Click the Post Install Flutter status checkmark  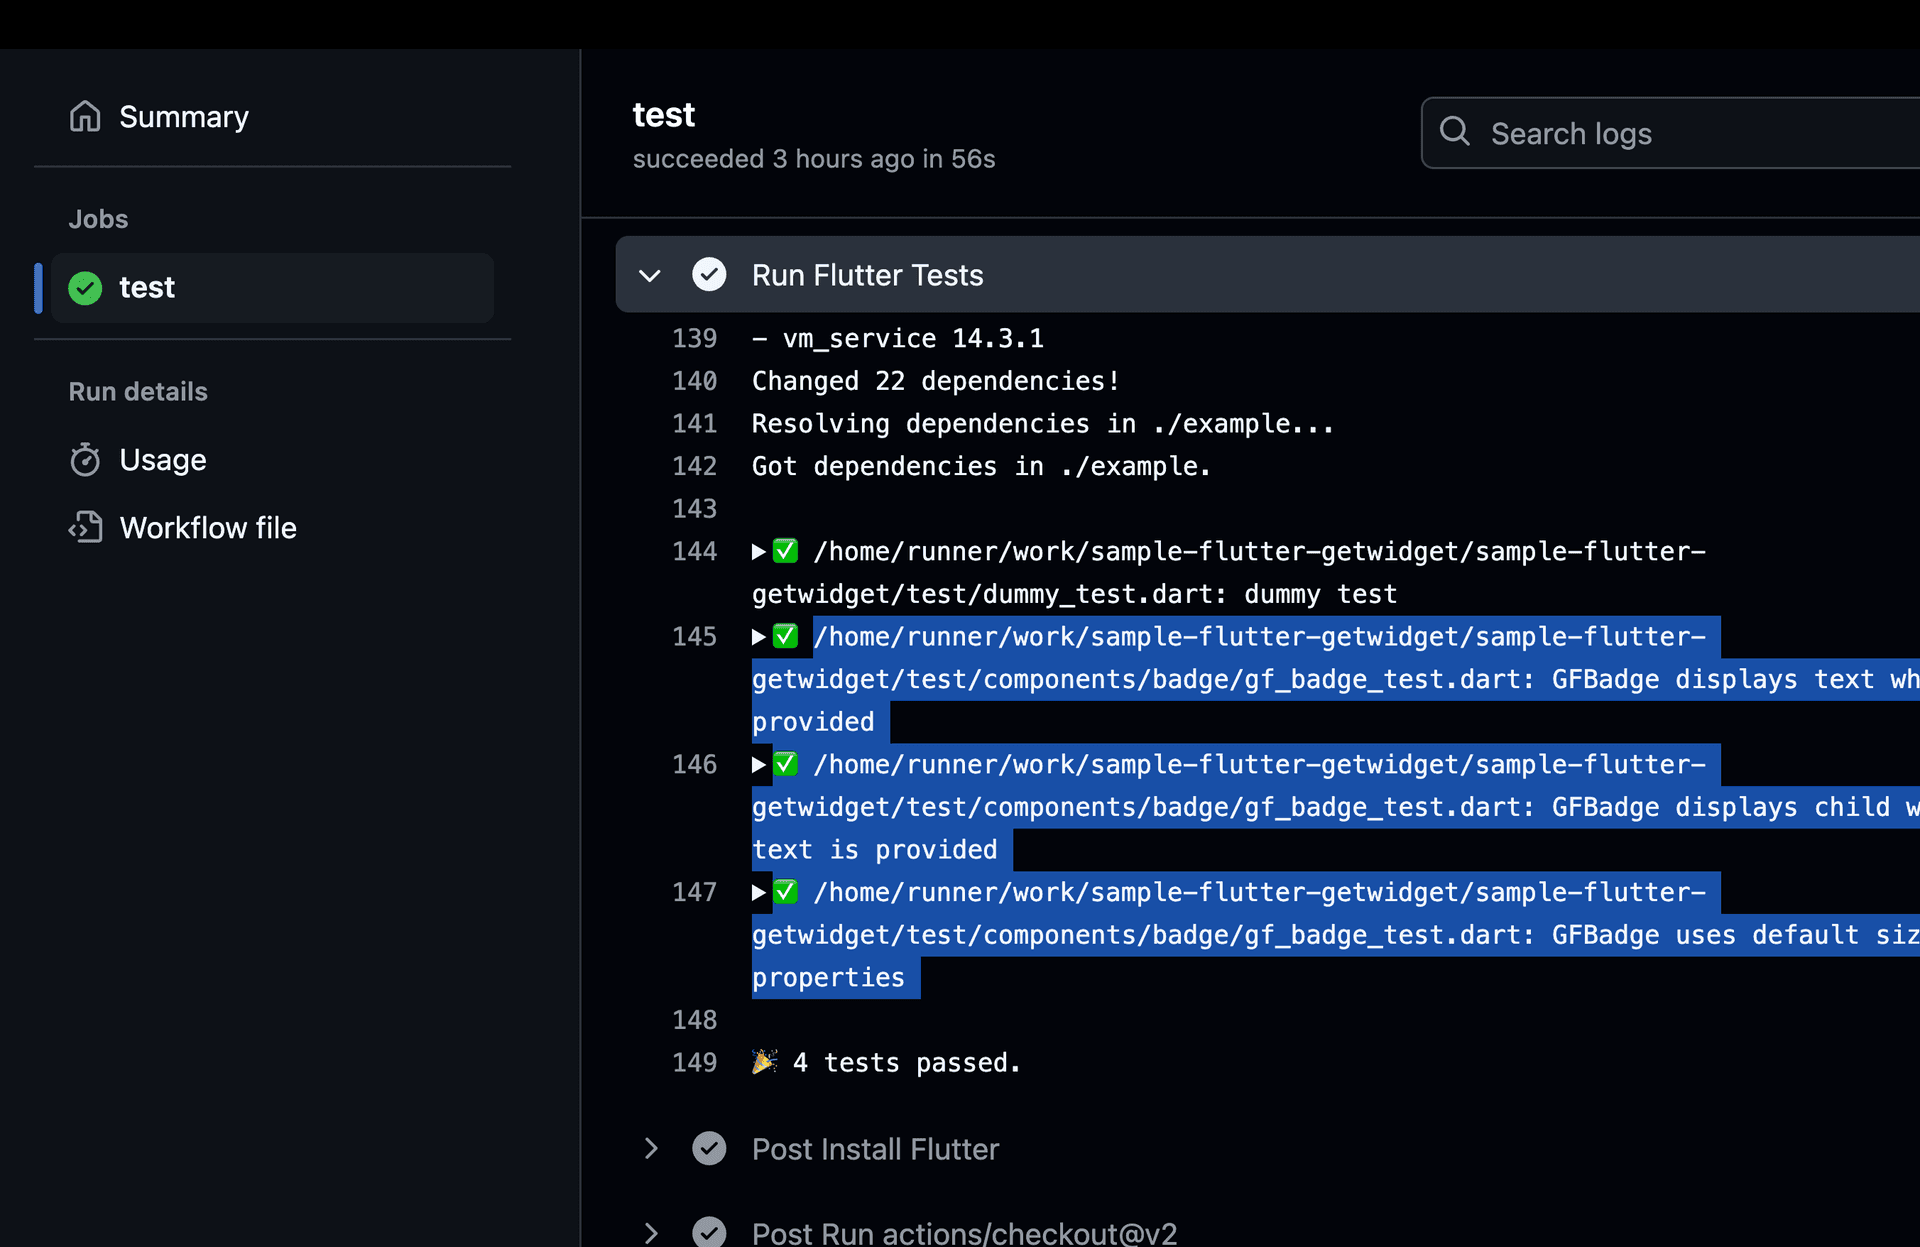click(x=709, y=1149)
